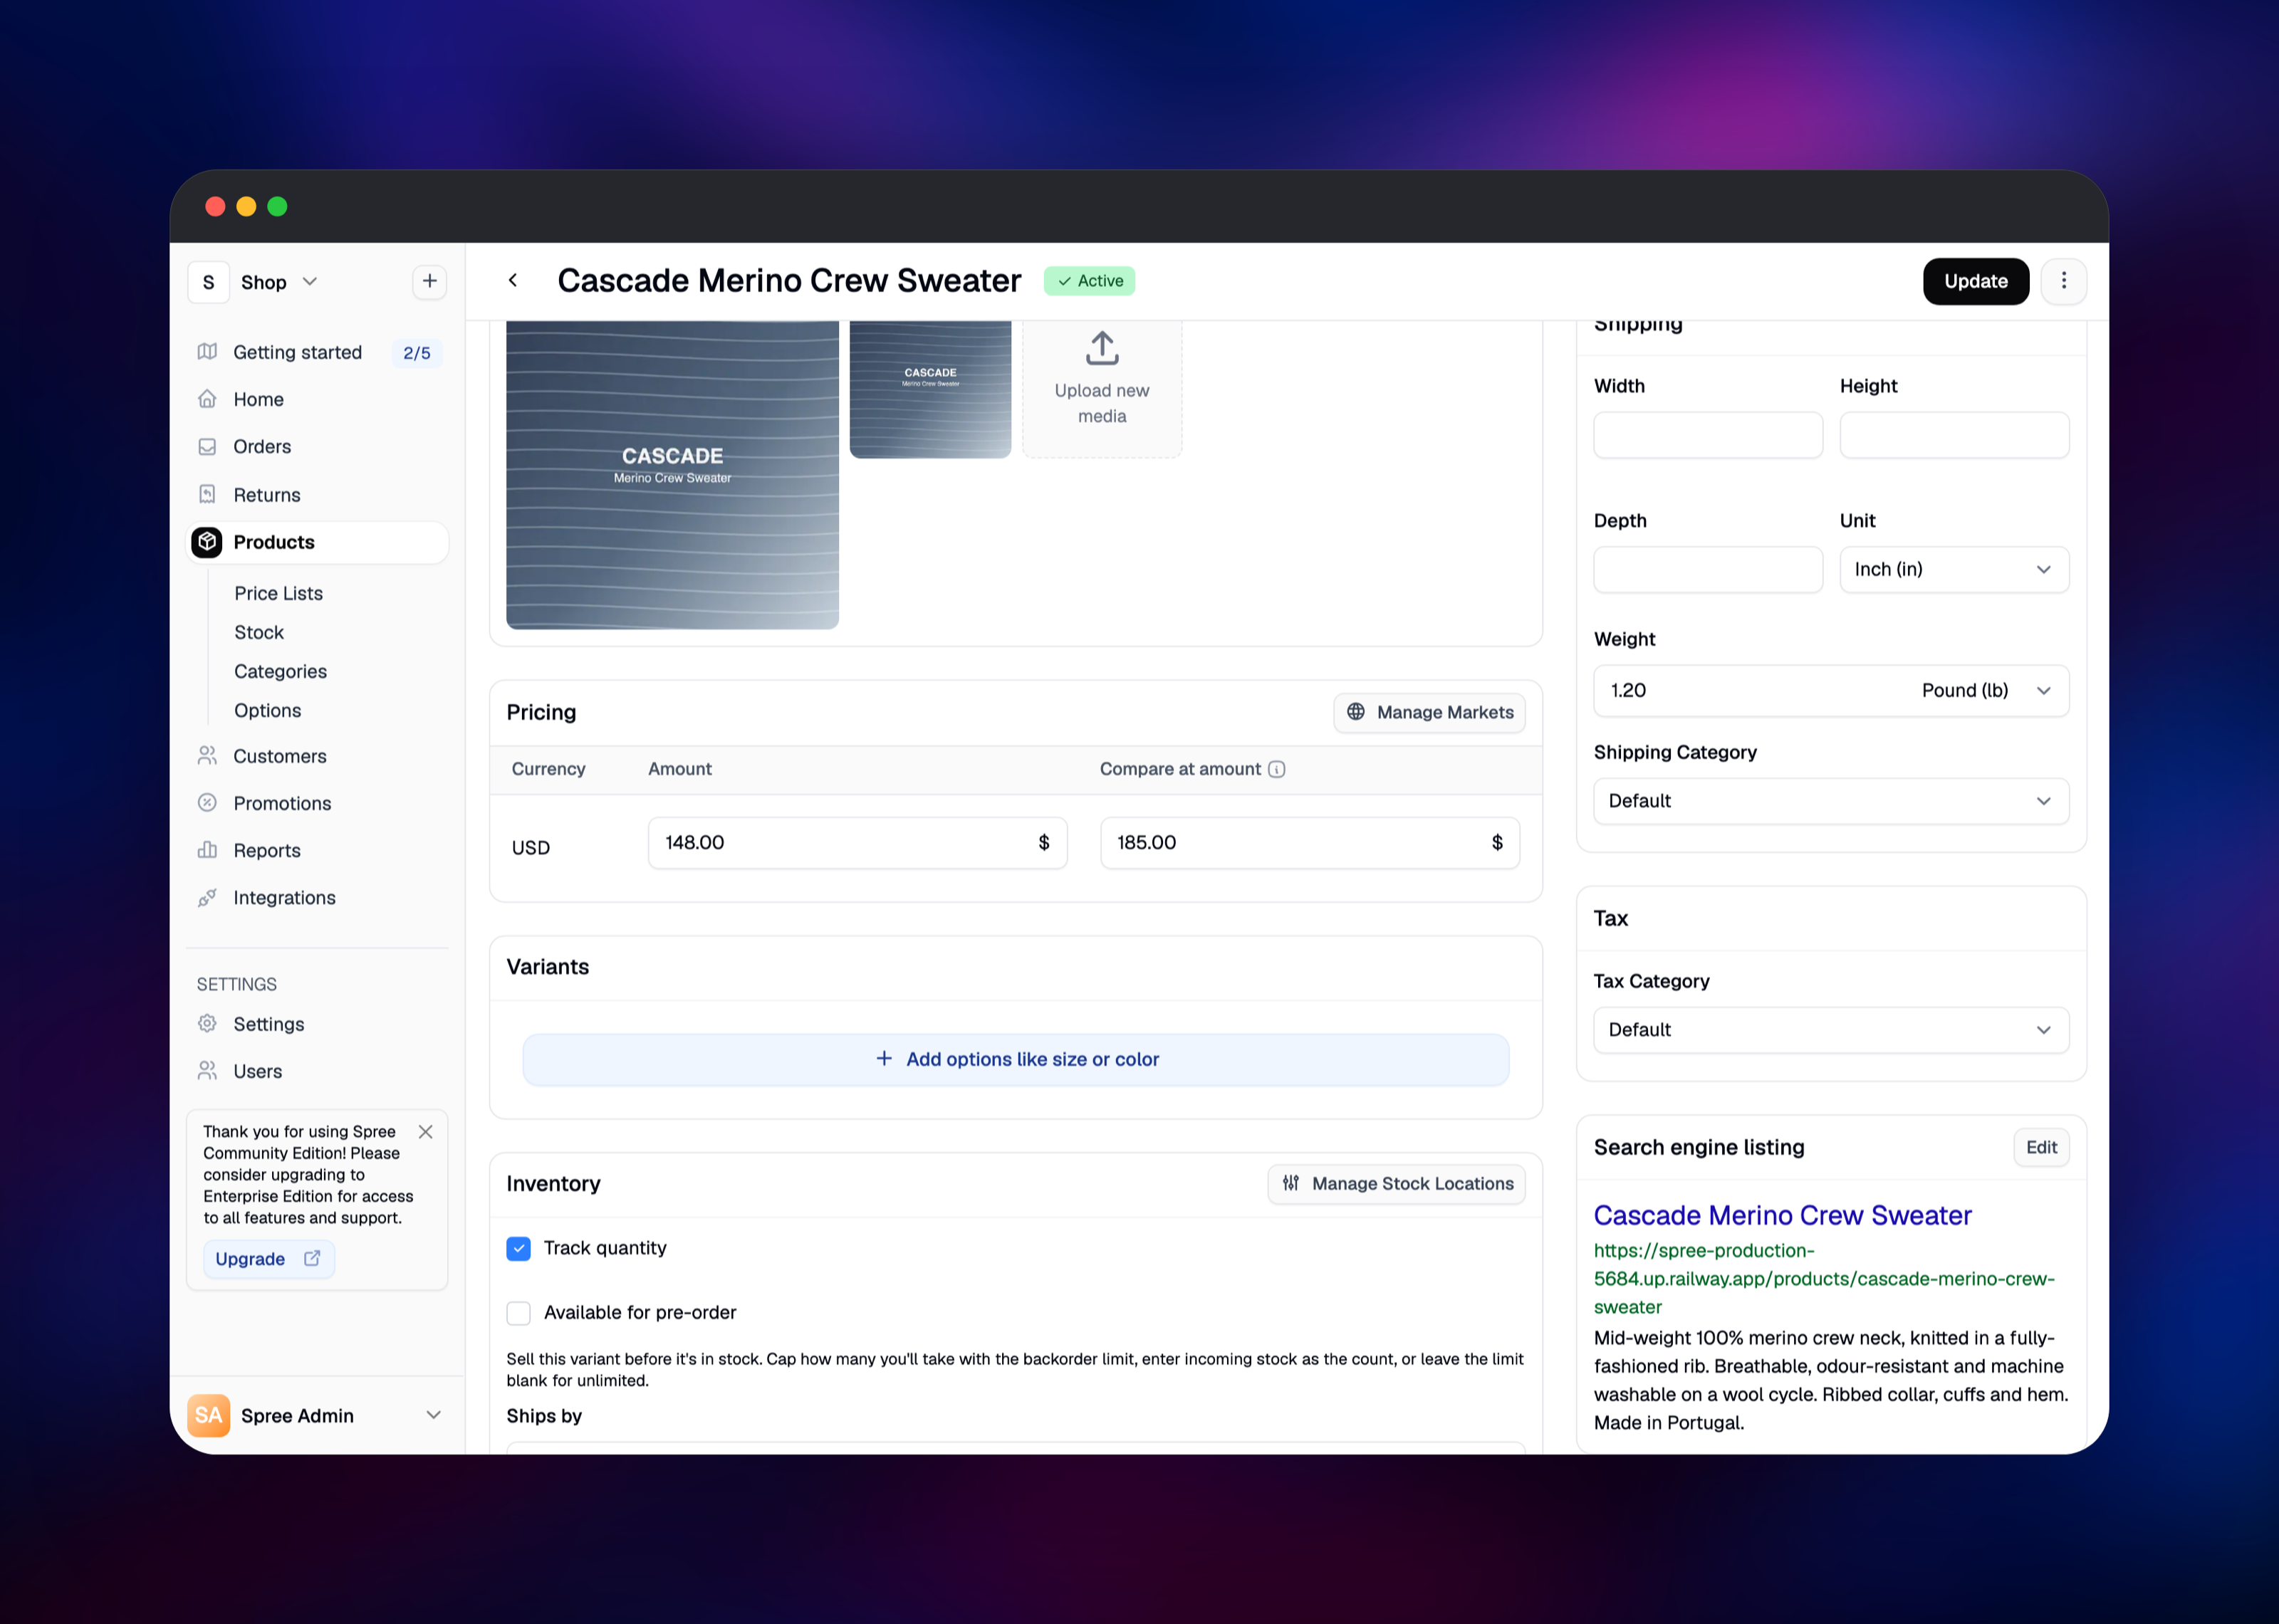2279x1624 pixels.
Task: Click the macOS green maximize window button
Action: click(277, 206)
